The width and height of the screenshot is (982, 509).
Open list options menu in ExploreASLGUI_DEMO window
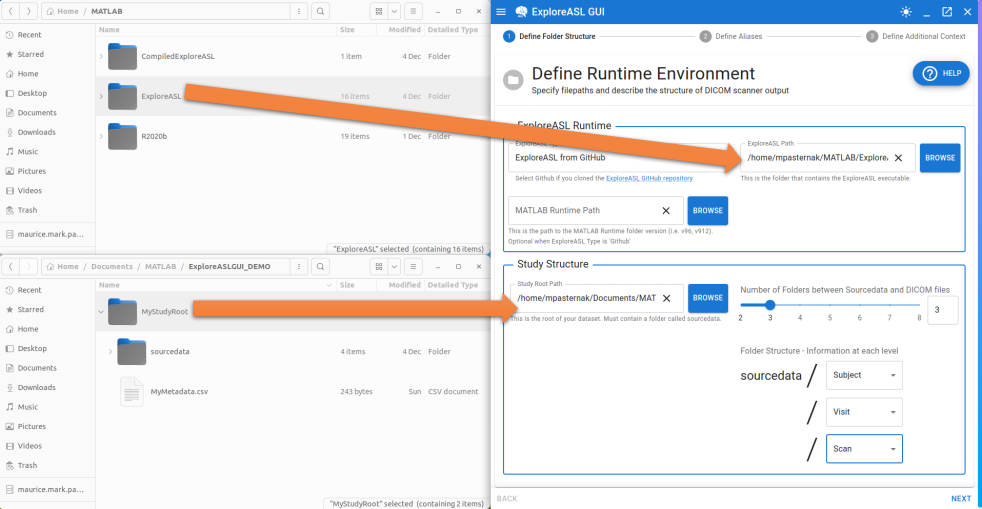point(413,267)
